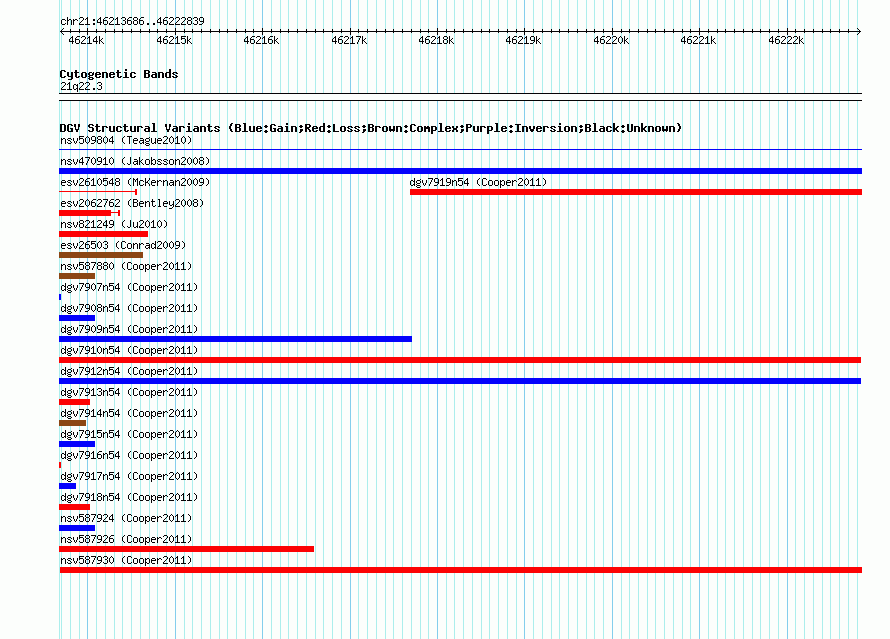Open dgv7909n54 (Cooper2011) label
890x639 pixels.
tap(129, 329)
